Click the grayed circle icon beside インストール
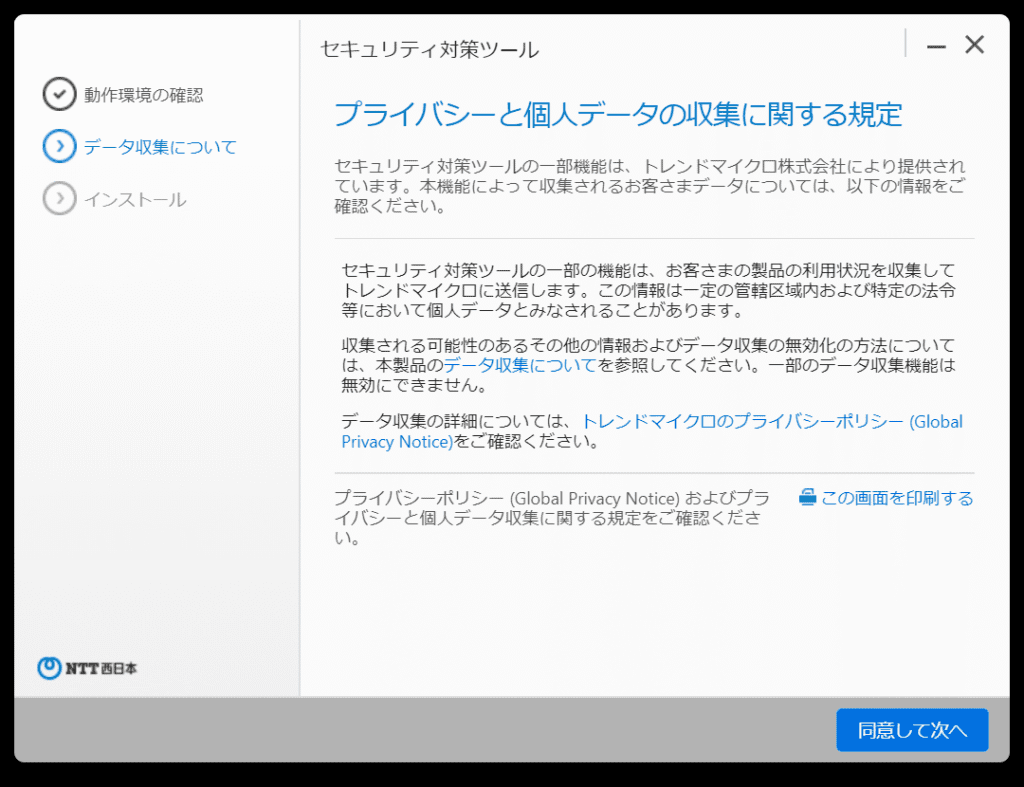1024x787 pixels. pyautogui.click(x=60, y=198)
